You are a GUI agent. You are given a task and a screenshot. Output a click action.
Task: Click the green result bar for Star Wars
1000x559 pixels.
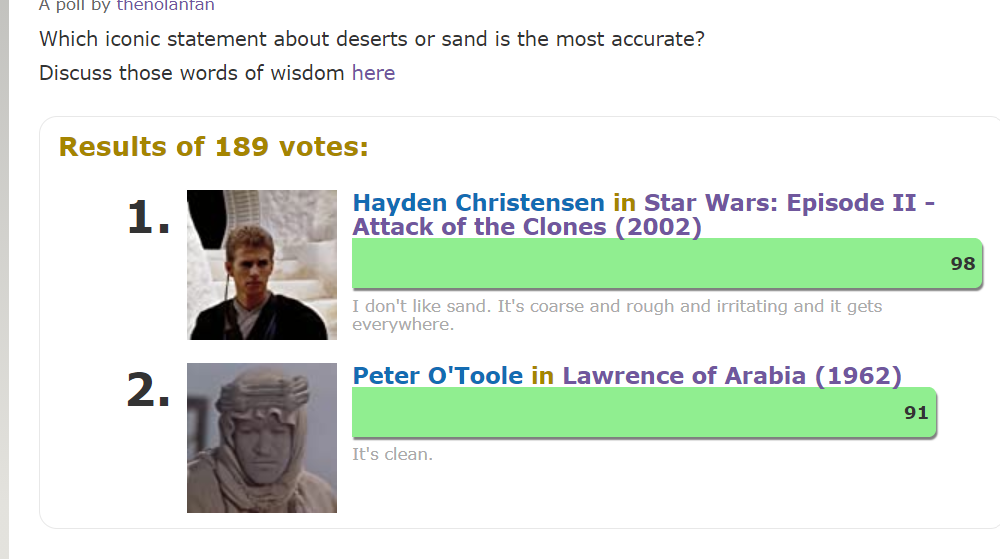640,264
